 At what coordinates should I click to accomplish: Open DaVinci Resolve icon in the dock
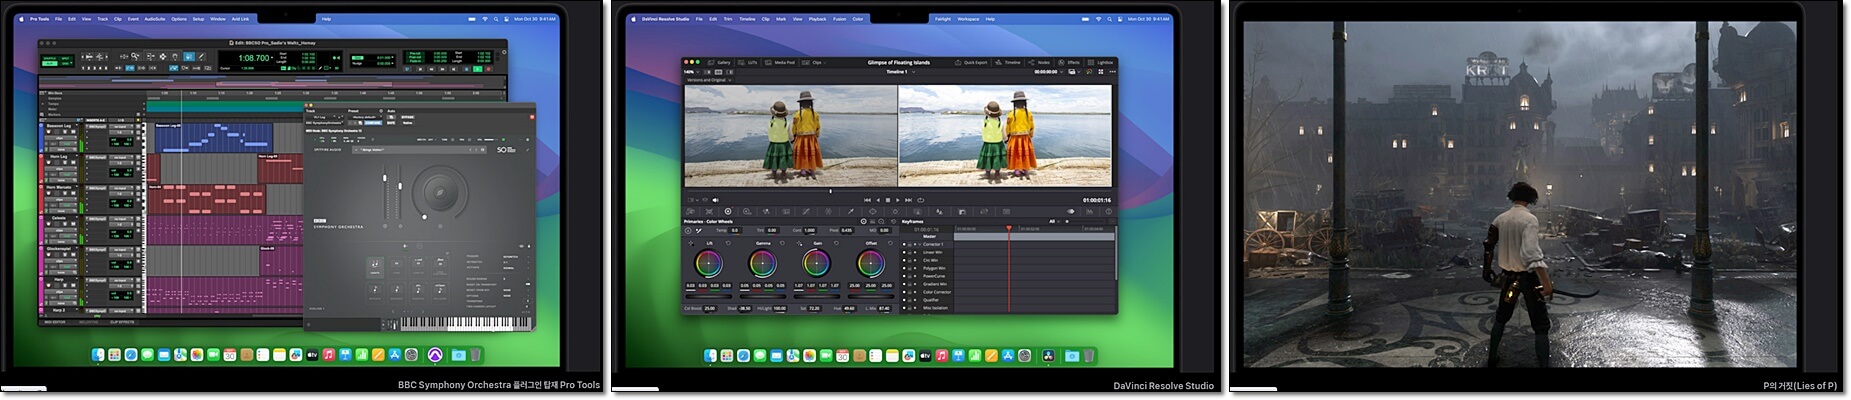pyautogui.click(x=1048, y=355)
